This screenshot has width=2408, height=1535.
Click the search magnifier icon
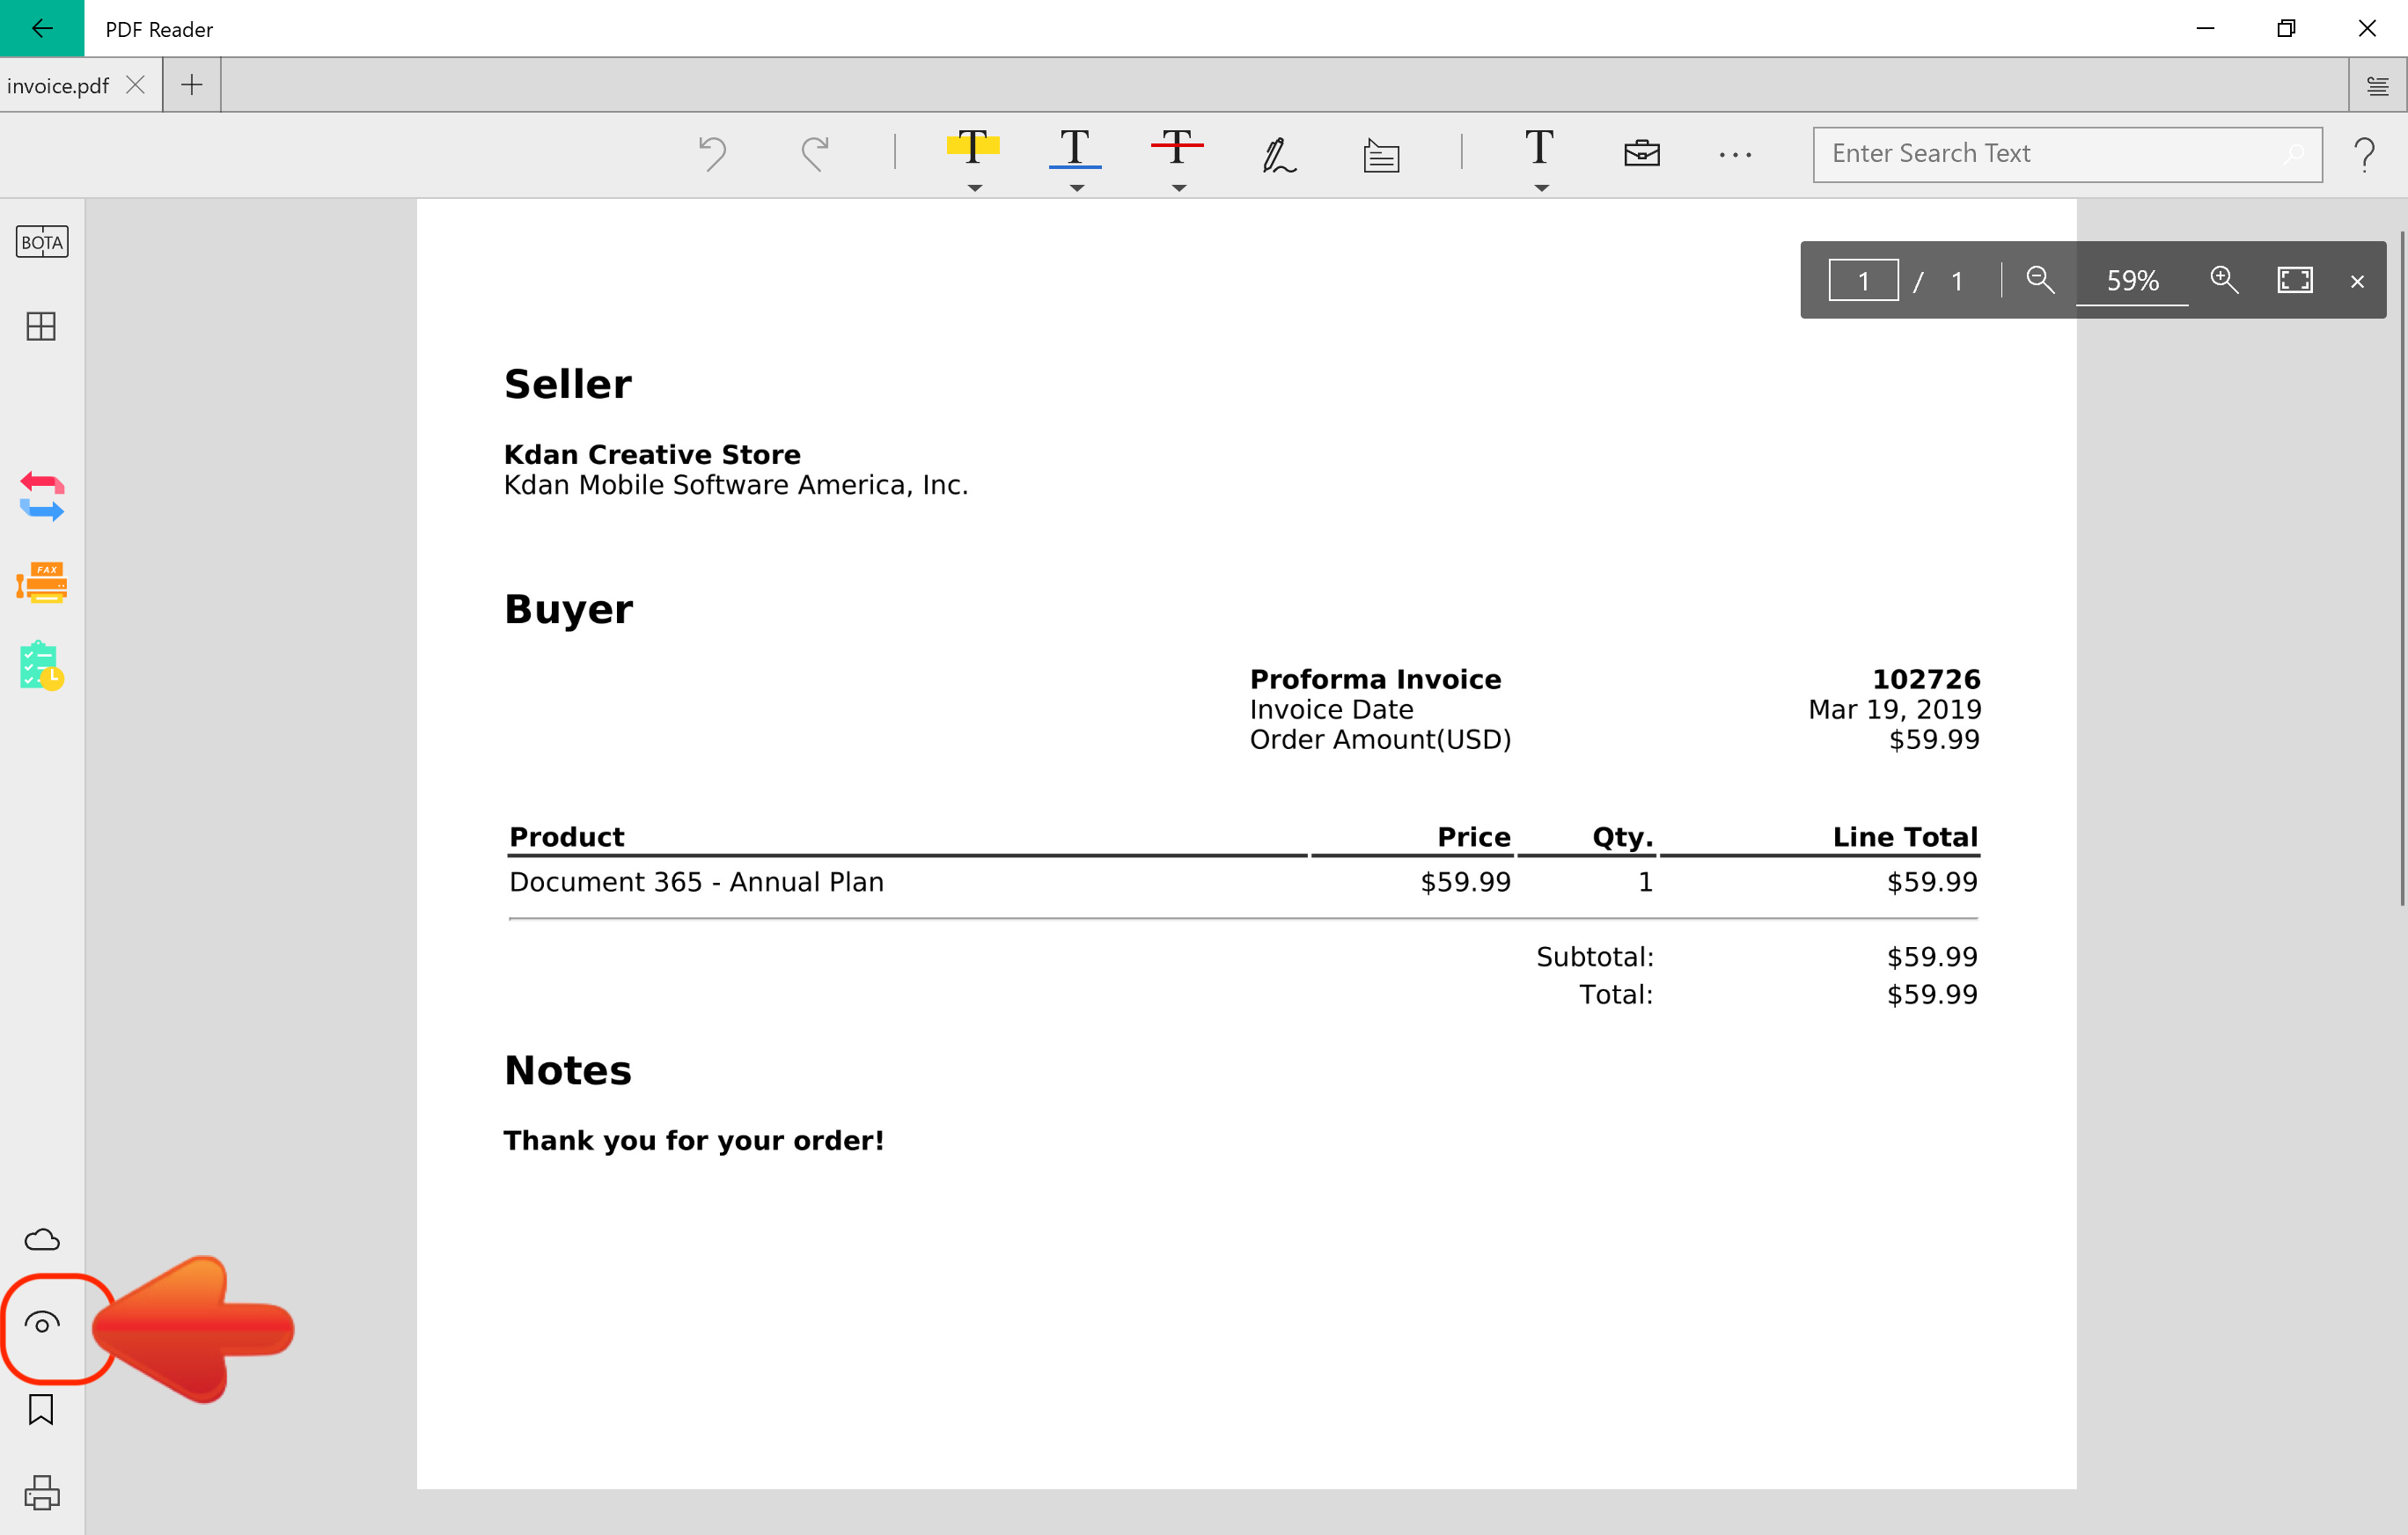(2293, 154)
